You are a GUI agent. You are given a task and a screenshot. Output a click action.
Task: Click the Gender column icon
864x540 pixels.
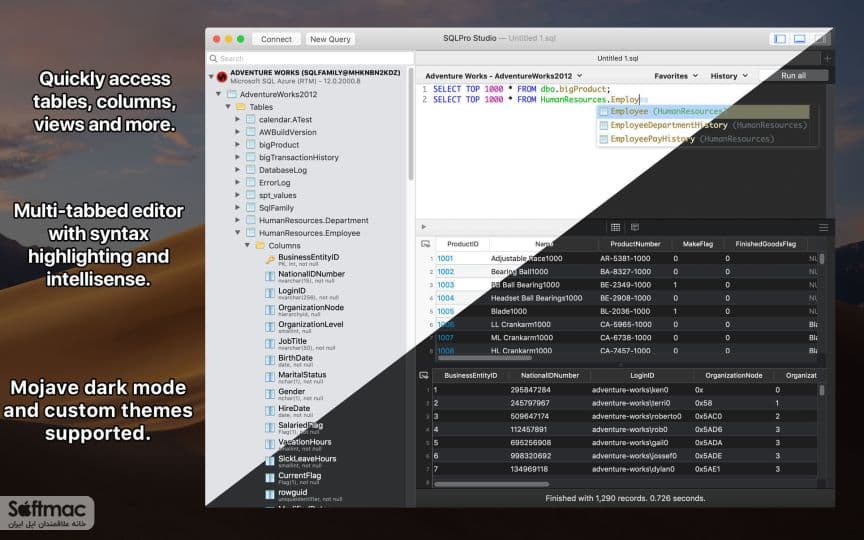click(270, 394)
